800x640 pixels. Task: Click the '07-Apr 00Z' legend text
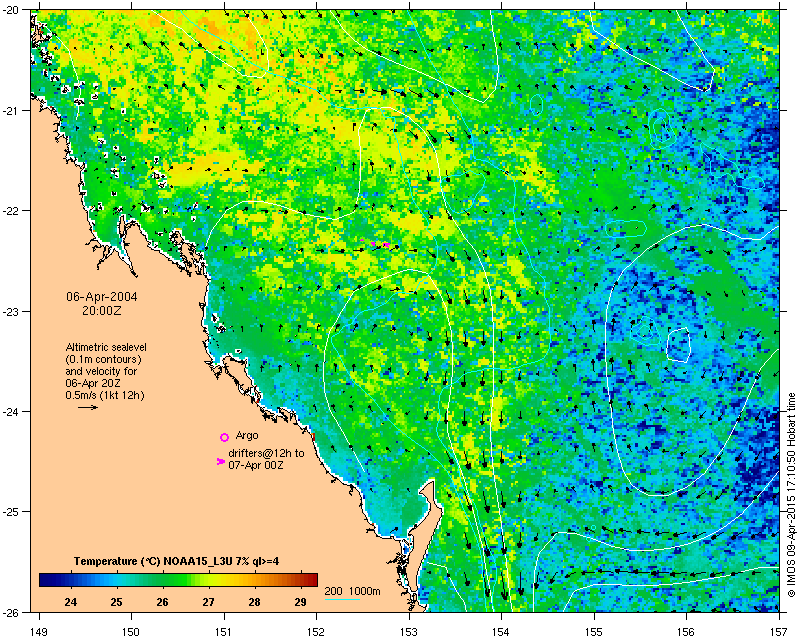click(256, 465)
